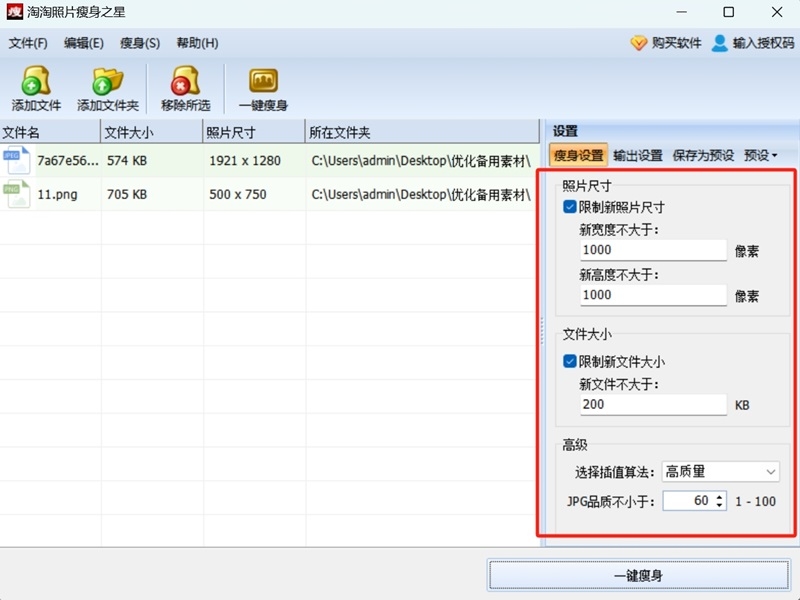Click the Settings (设置) panel header
The image size is (800, 600).
pos(565,131)
